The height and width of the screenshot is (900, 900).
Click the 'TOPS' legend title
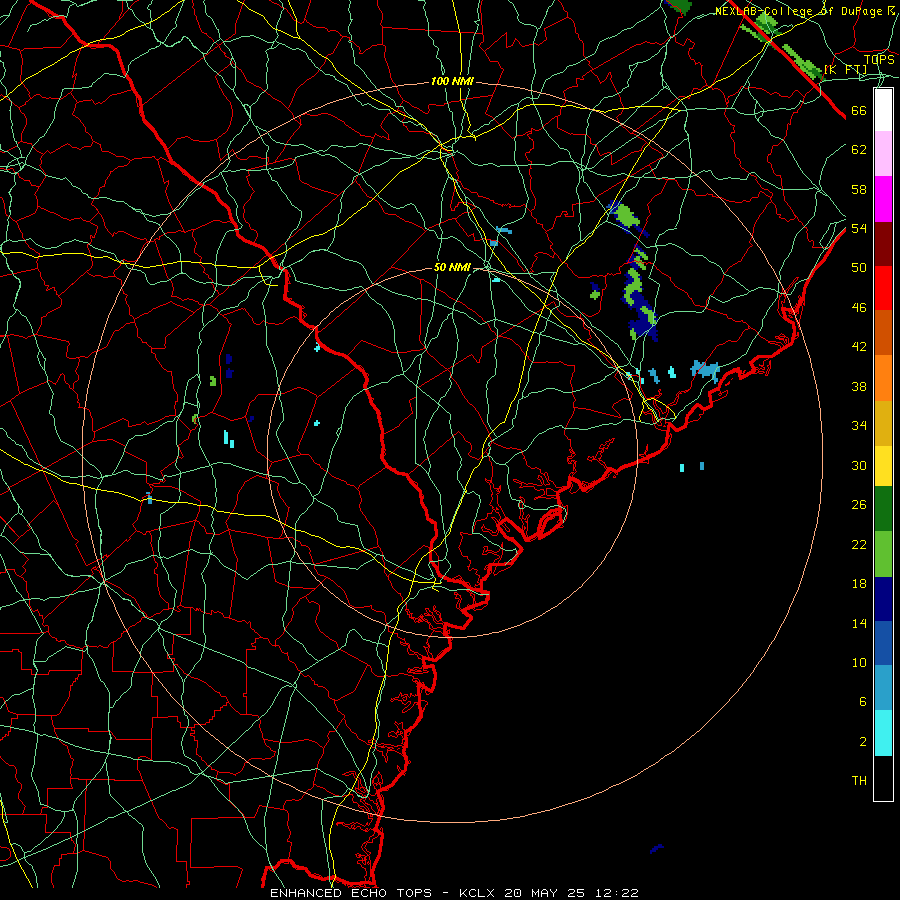pos(879,59)
